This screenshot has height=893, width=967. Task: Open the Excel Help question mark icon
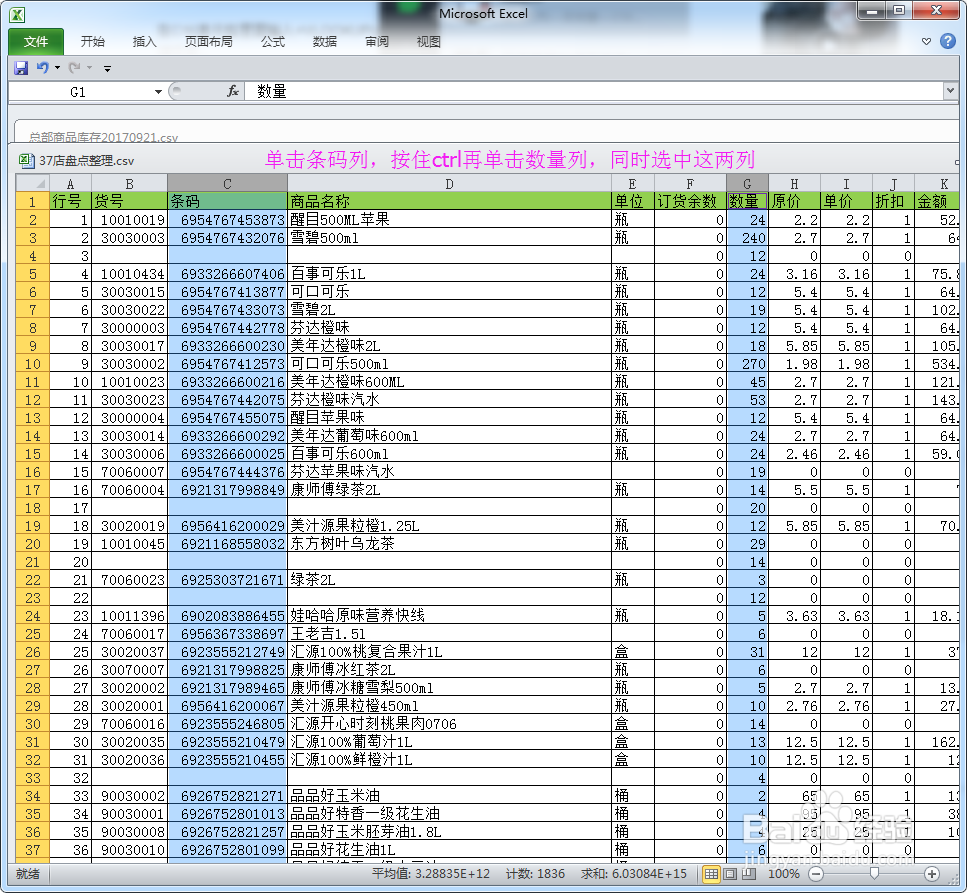(947, 41)
